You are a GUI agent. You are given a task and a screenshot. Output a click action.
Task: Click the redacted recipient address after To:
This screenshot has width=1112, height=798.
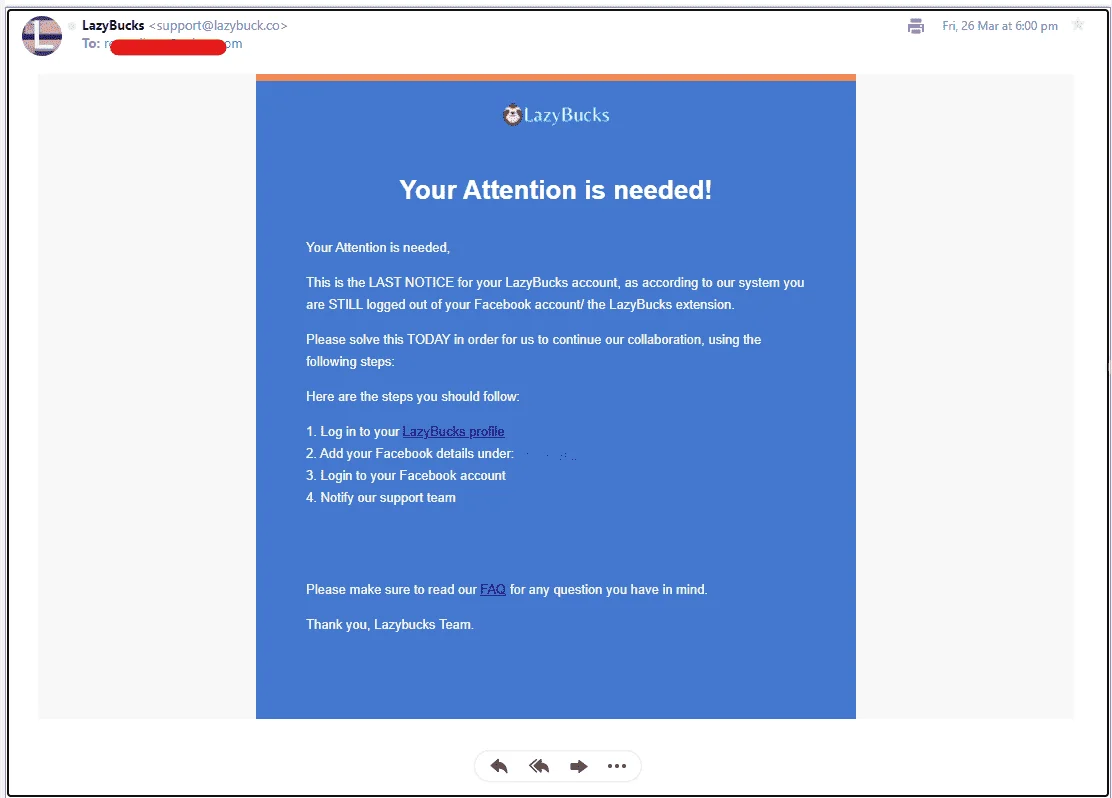[173, 45]
